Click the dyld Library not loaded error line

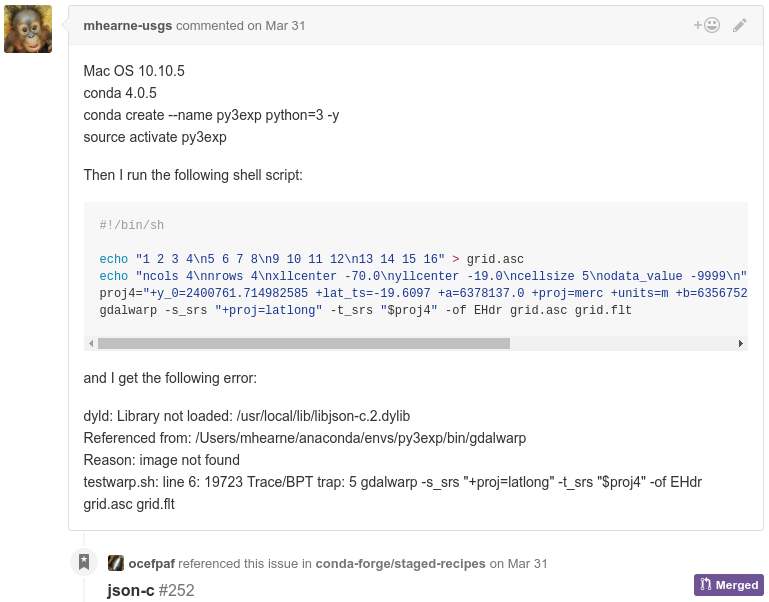click(247, 416)
